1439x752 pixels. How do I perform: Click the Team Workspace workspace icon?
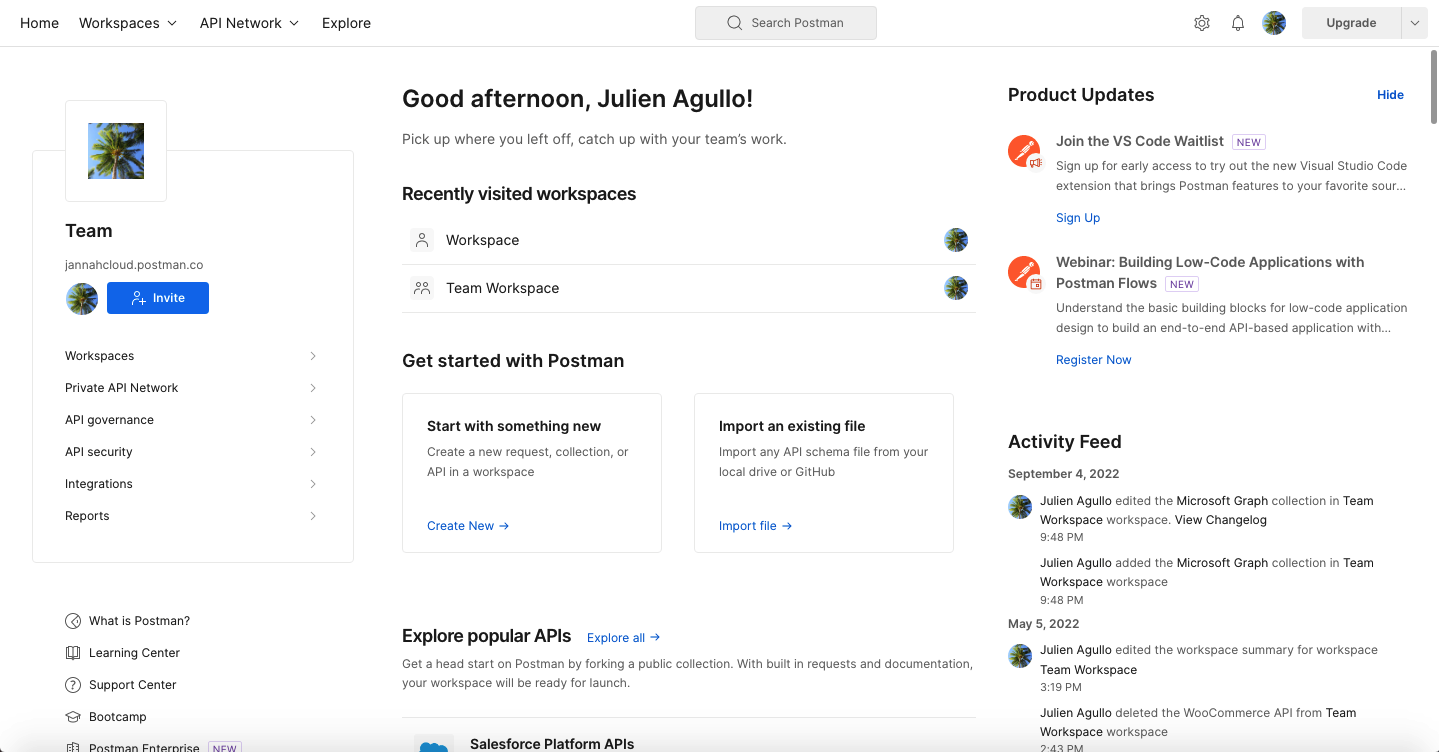click(422, 288)
